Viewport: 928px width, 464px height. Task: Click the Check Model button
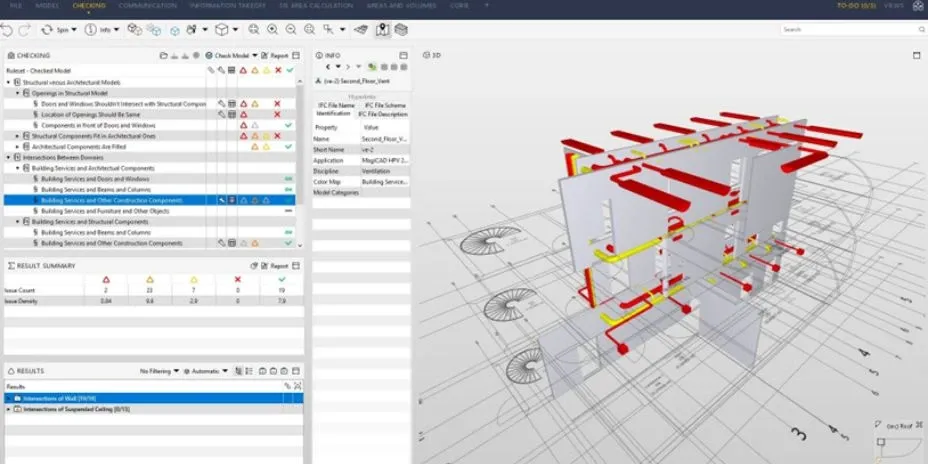[x=227, y=56]
